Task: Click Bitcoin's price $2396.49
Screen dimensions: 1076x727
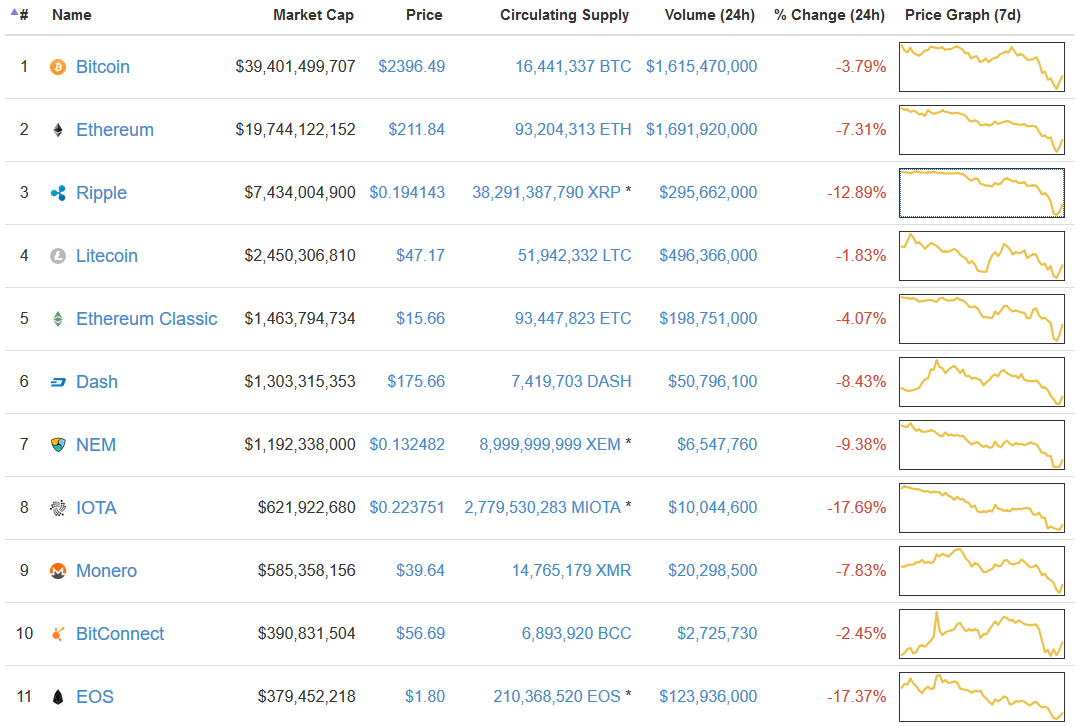Action: pos(411,67)
